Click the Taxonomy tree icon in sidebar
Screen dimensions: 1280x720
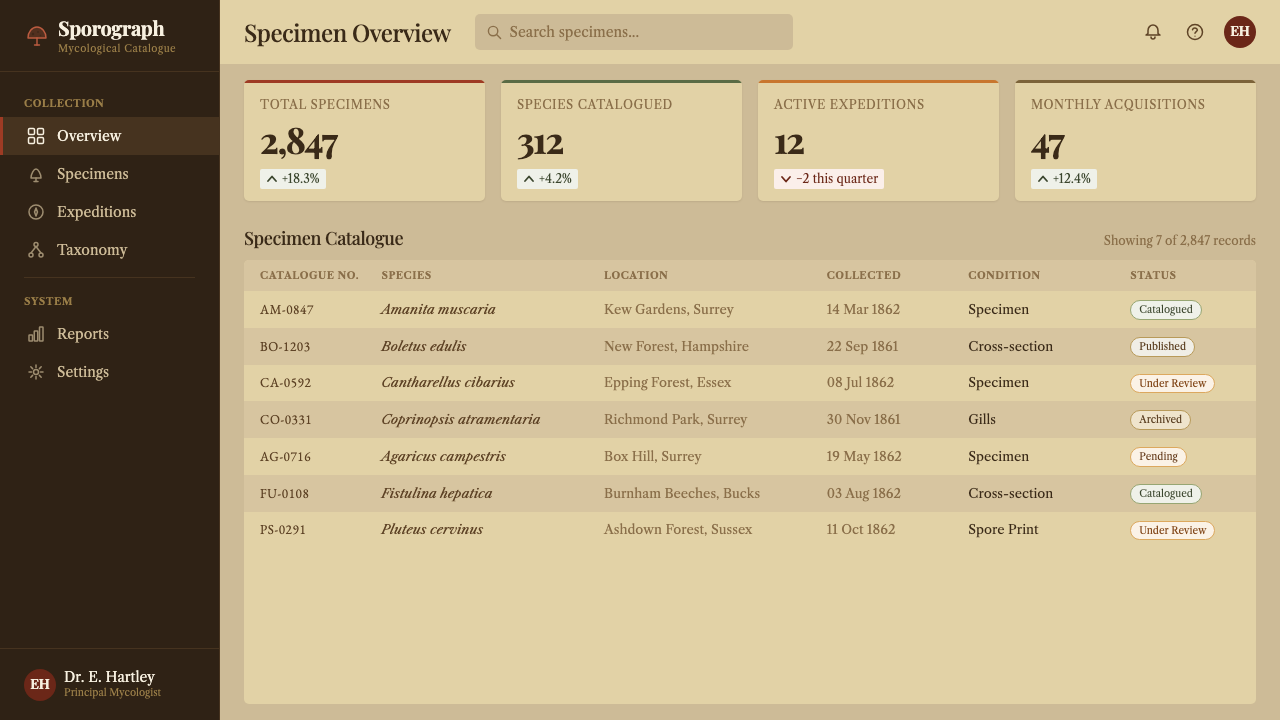tap(36, 250)
